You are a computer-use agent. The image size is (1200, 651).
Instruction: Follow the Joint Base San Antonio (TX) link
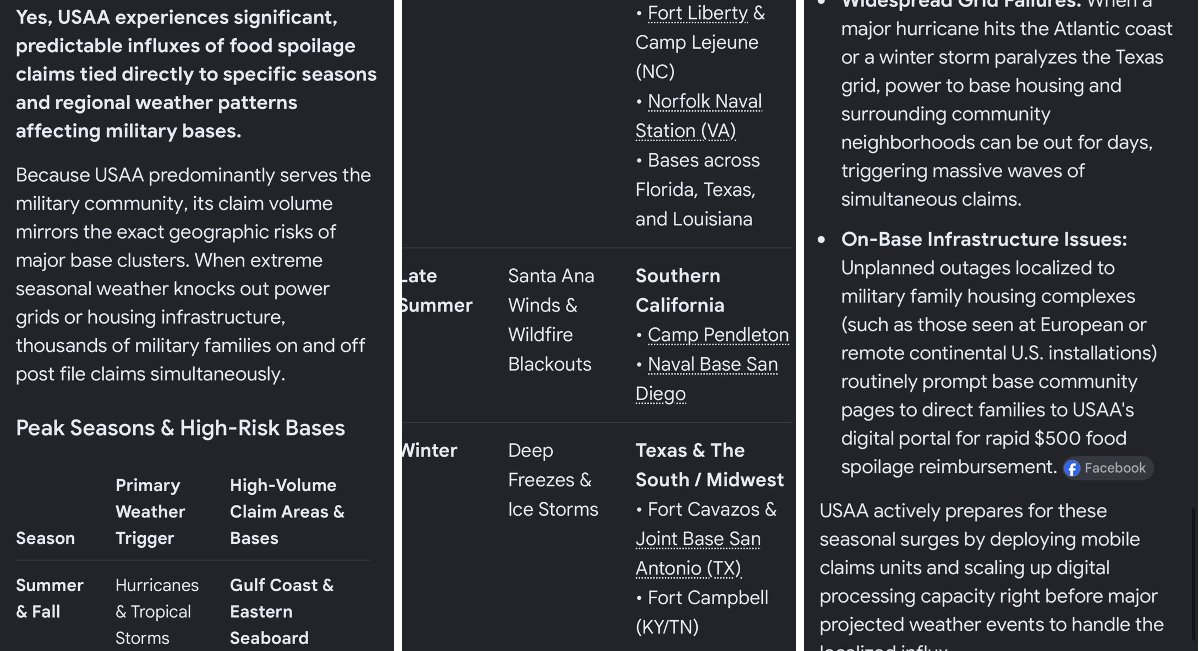698,553
